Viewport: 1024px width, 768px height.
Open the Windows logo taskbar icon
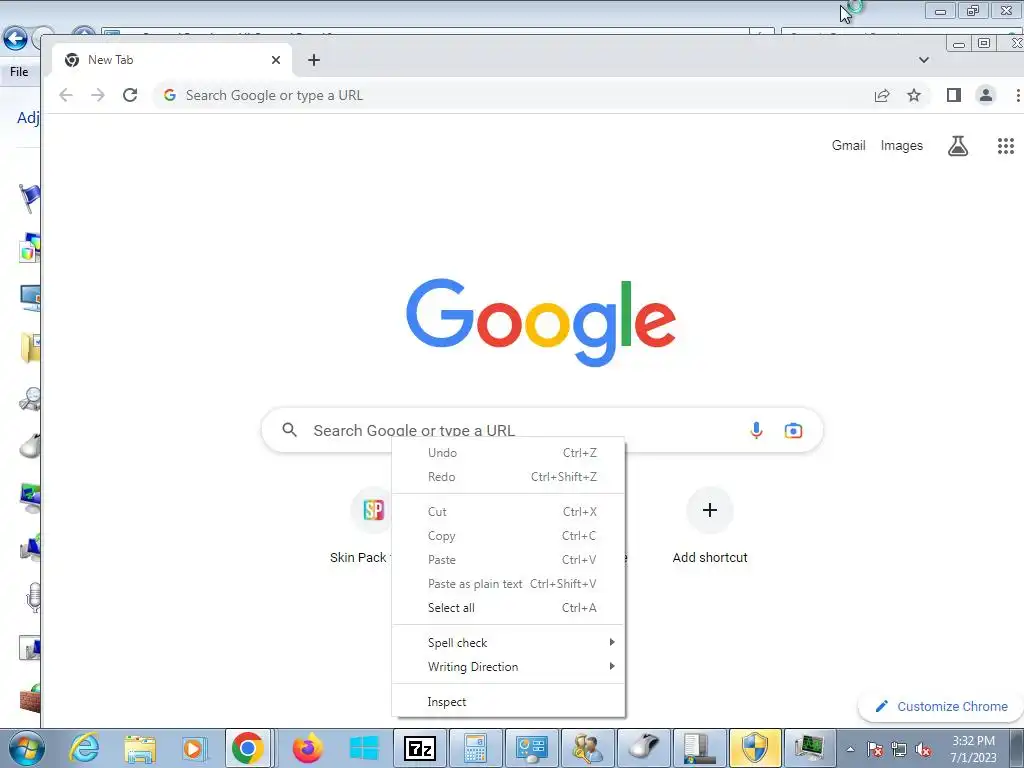point(364,748)
